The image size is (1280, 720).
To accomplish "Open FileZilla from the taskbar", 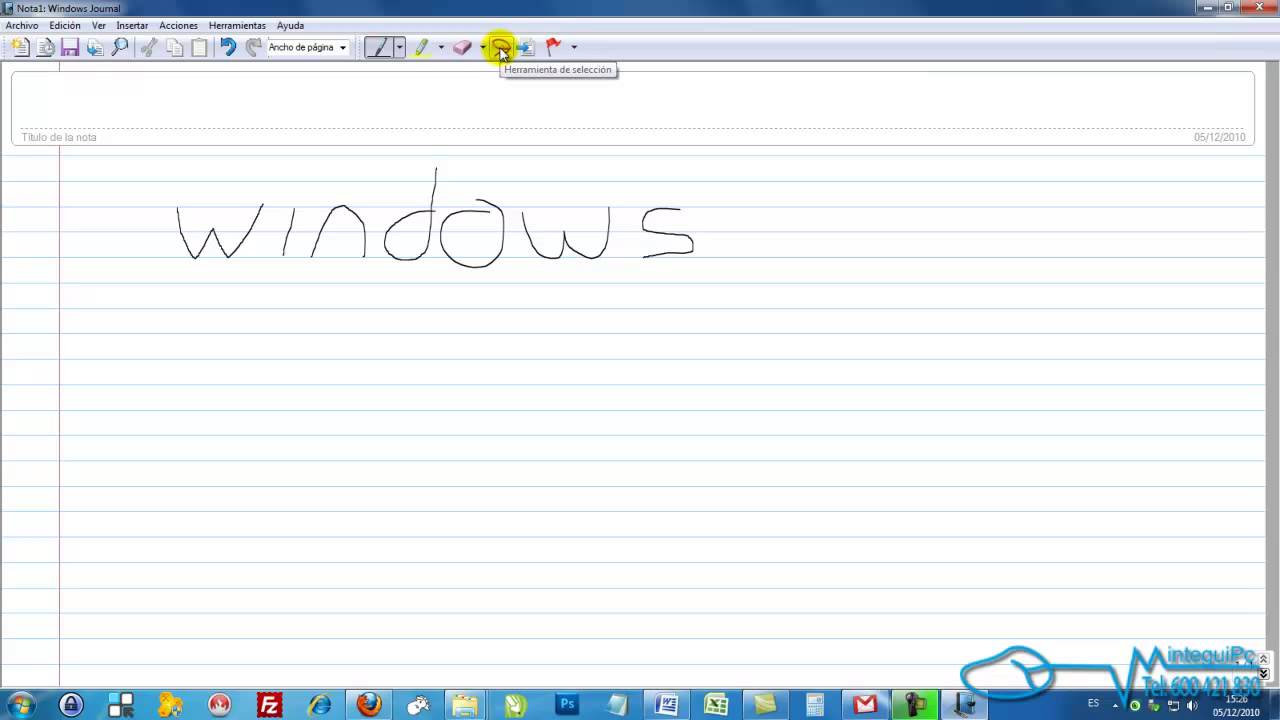I will point(269,704).
